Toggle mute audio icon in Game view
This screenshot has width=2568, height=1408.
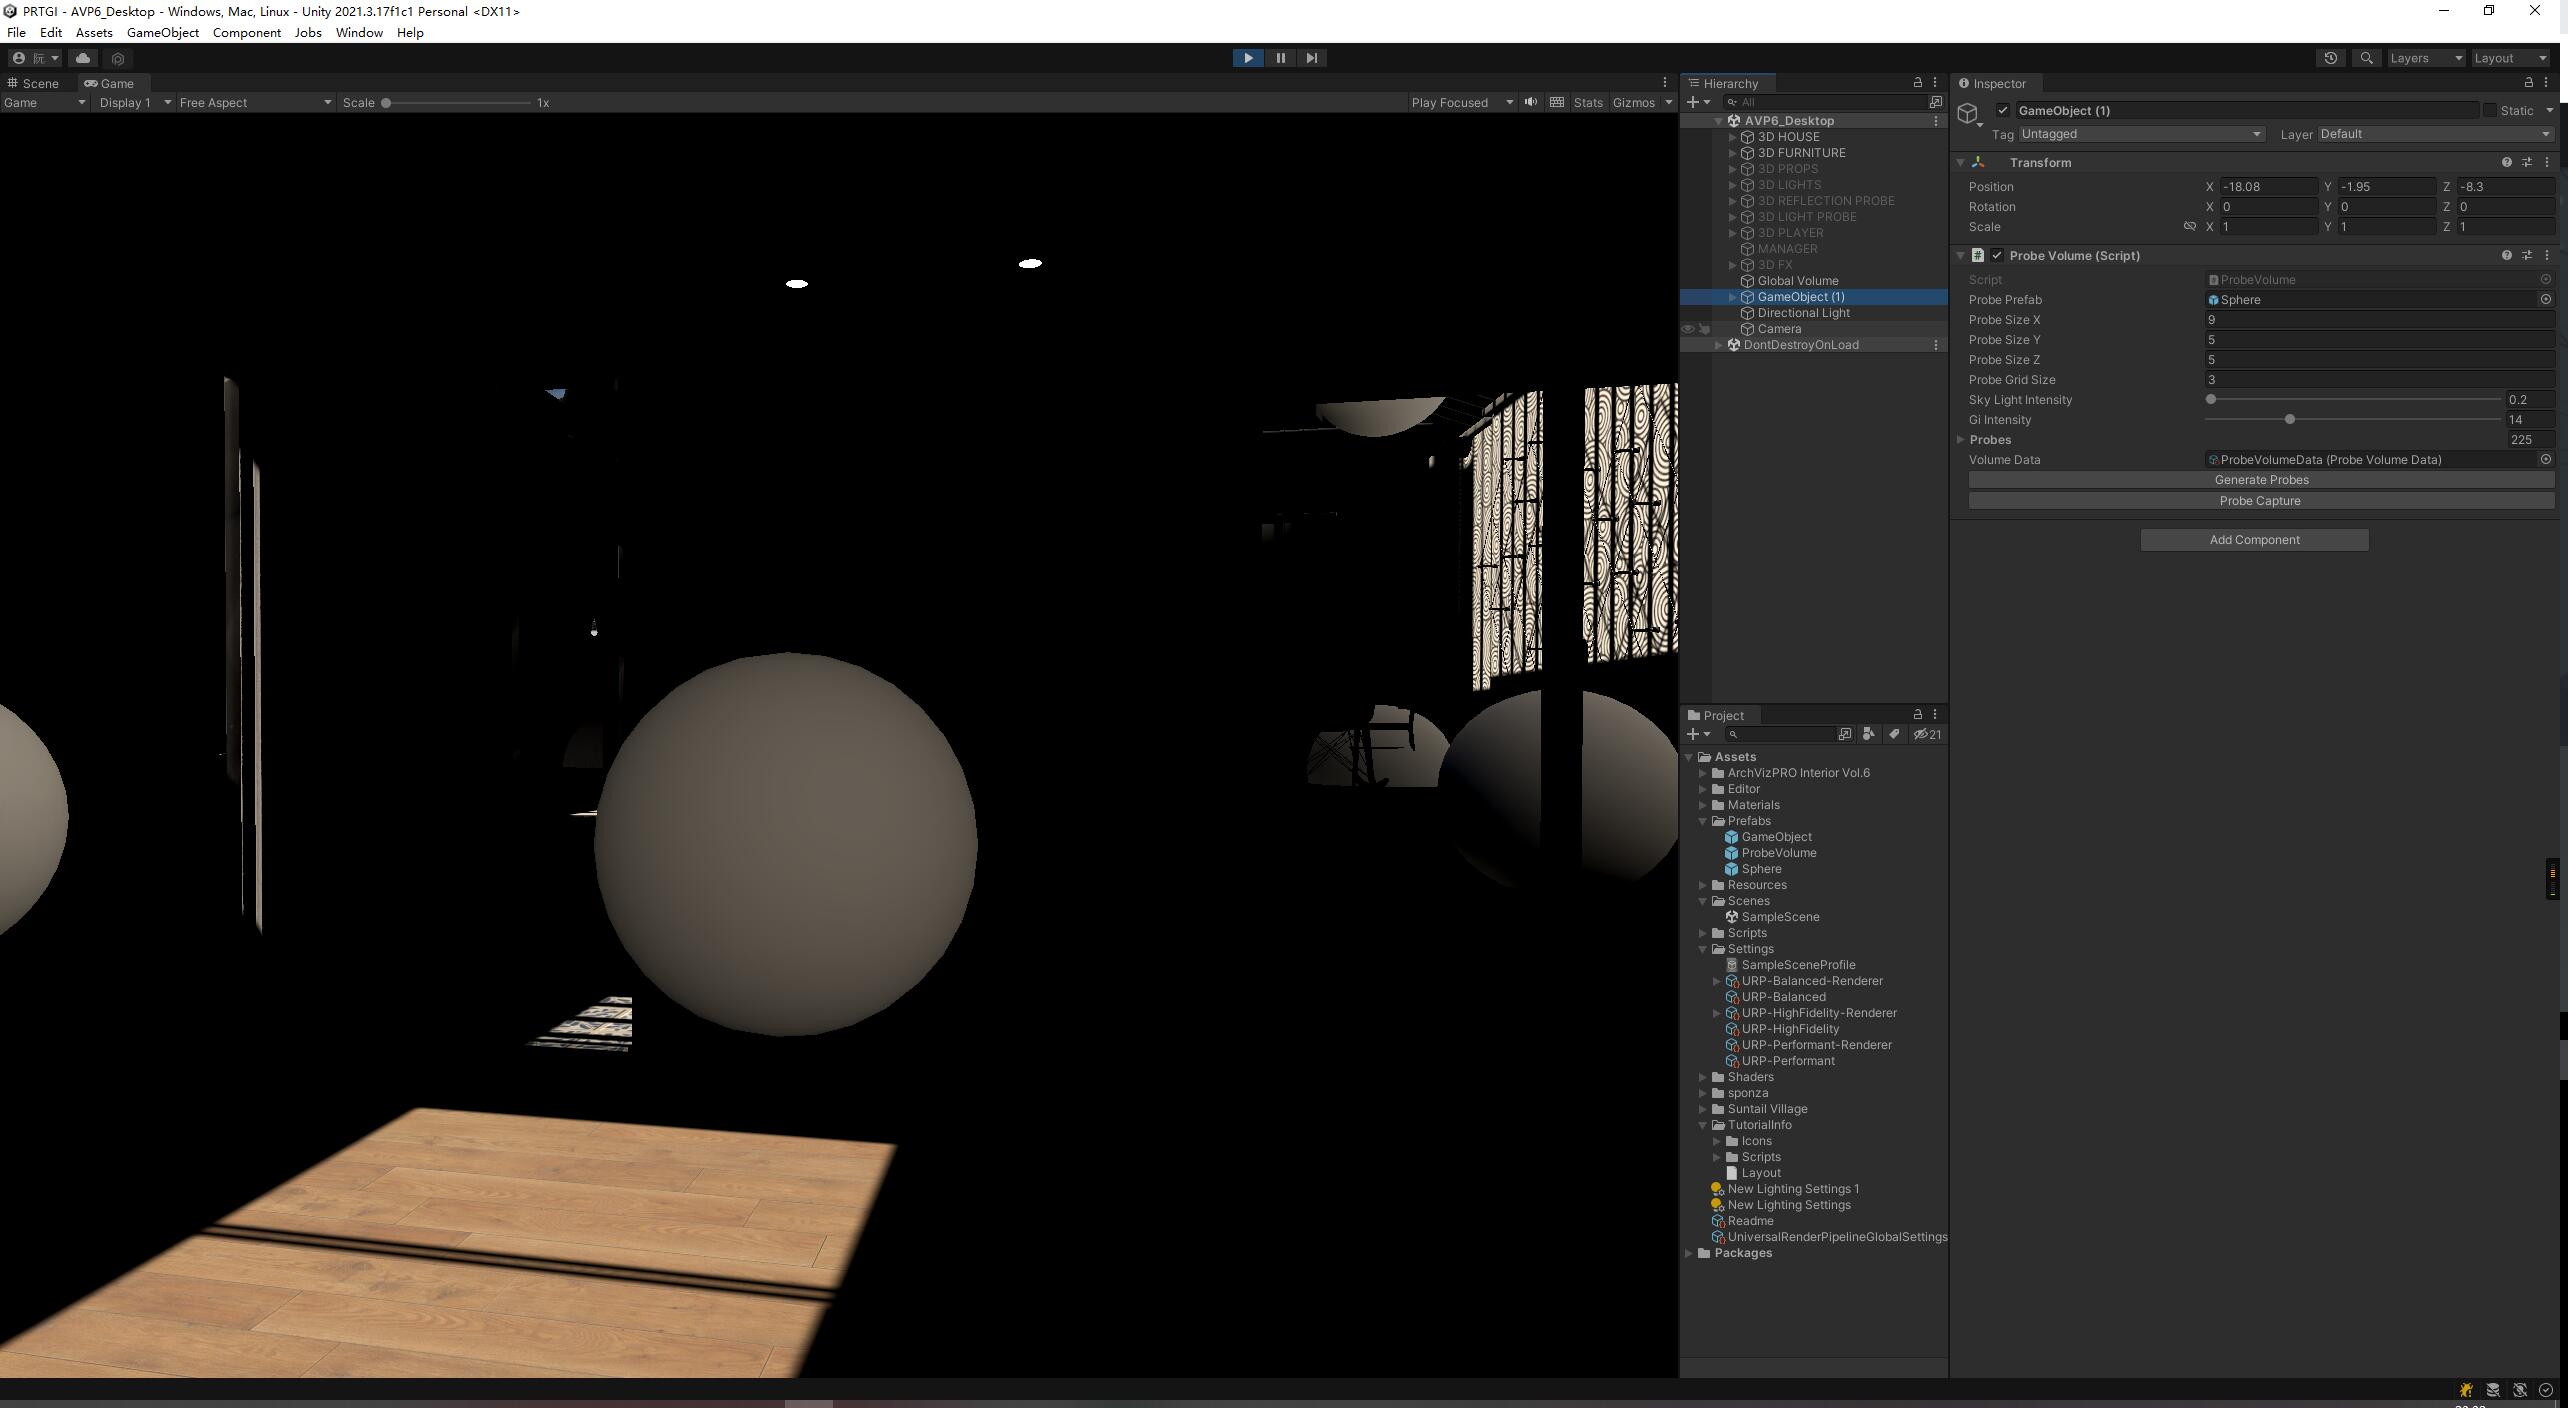[x=1531, y=102]
